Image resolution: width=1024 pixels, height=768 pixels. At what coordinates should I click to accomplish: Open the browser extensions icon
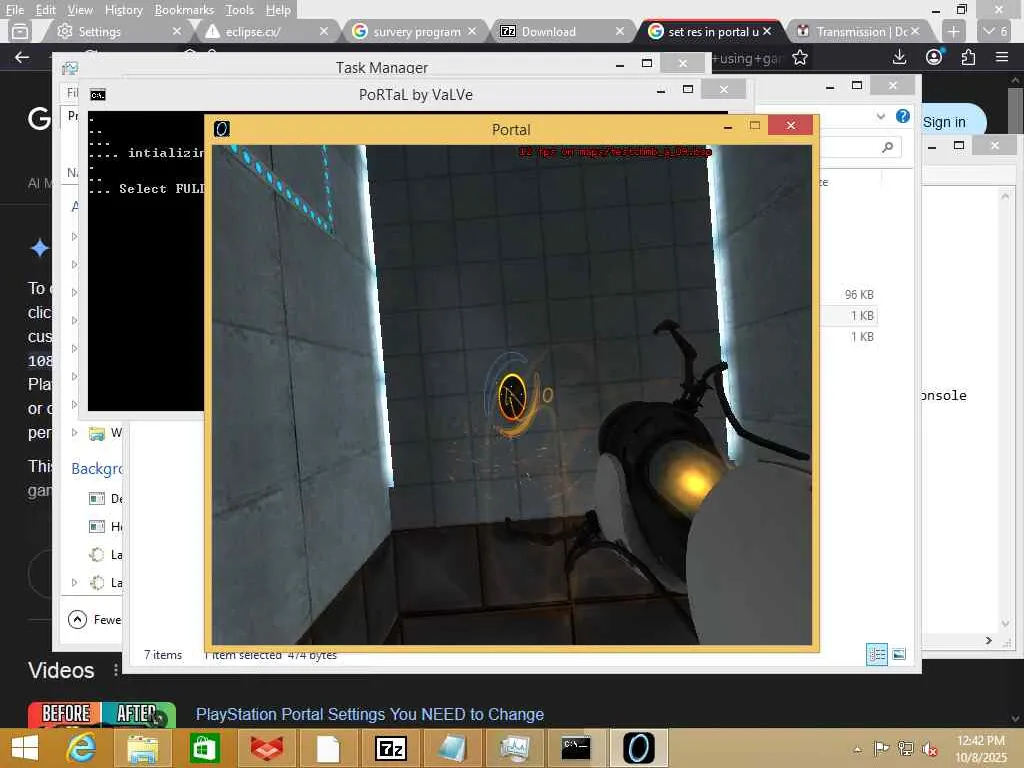(x=968, y=57)
